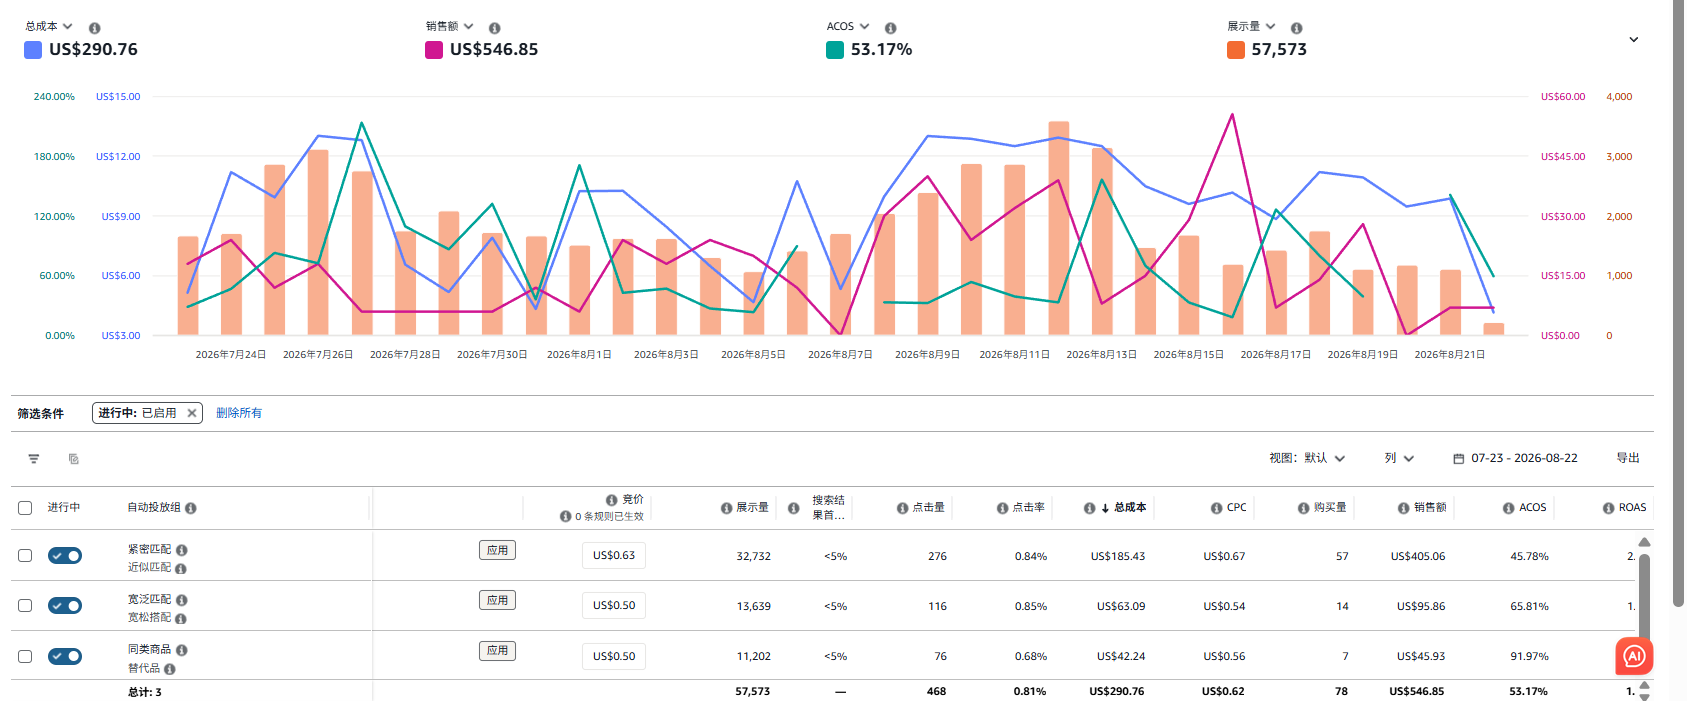
Task: Remove the 进行中: 已启用 filter chip
Action: (x=192, y=413)
